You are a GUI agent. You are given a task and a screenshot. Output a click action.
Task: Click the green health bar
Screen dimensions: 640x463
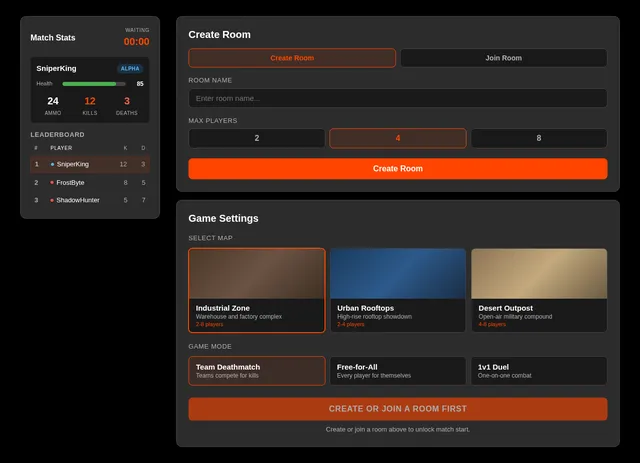point(89,84)
